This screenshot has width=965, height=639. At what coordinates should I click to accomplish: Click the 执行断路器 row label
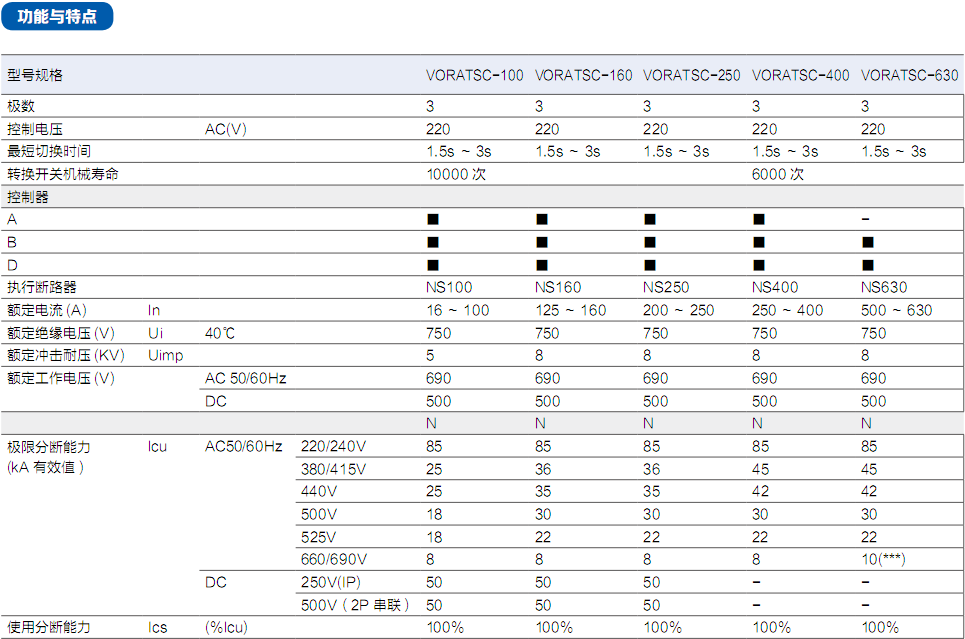42,287
